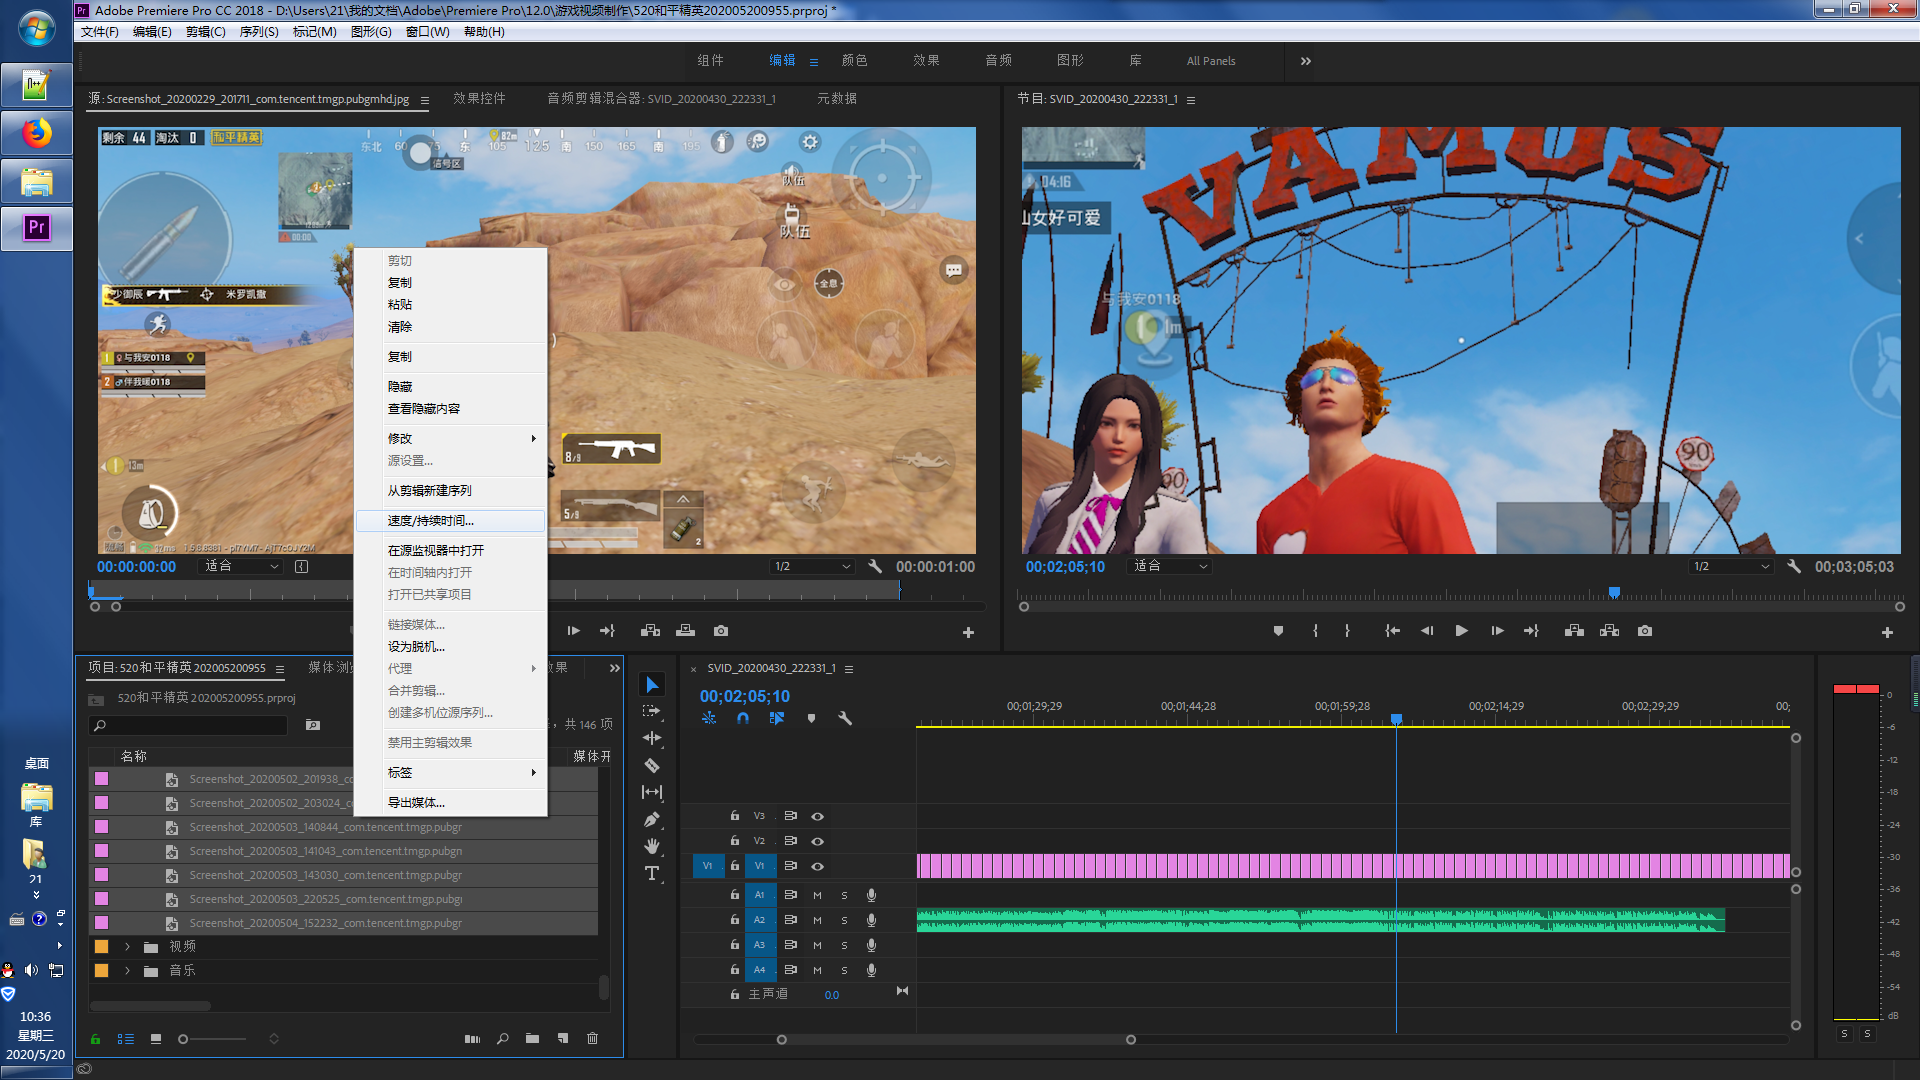The width and height of the screenshot is (1920, 1080).
Task: Create new bin in project panel
Action: (x=532, y=1039)
